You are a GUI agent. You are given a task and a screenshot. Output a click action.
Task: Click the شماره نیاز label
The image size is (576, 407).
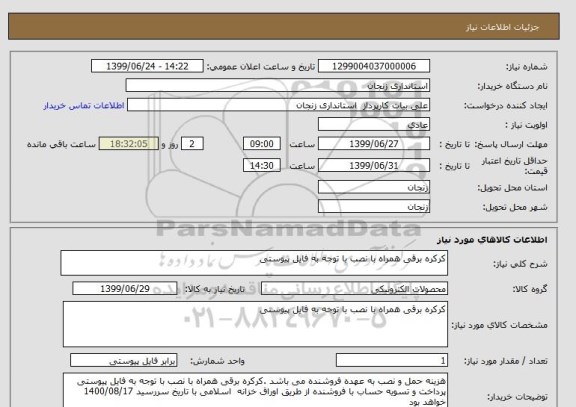526,67
